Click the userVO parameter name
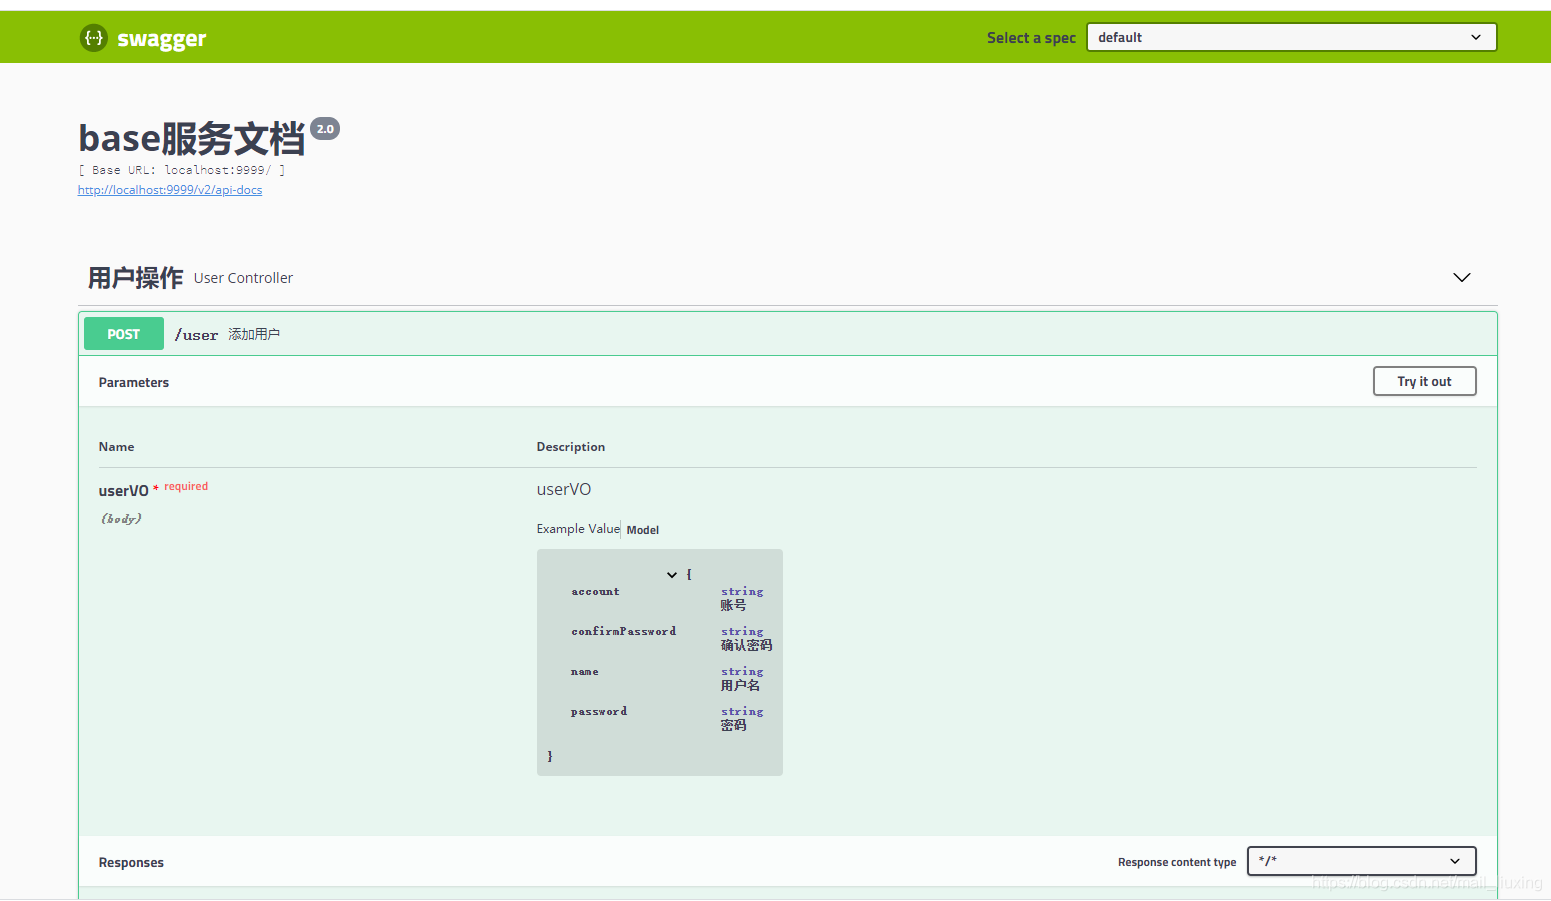Screen dimensions: 1551x901 tap(124, 491)
